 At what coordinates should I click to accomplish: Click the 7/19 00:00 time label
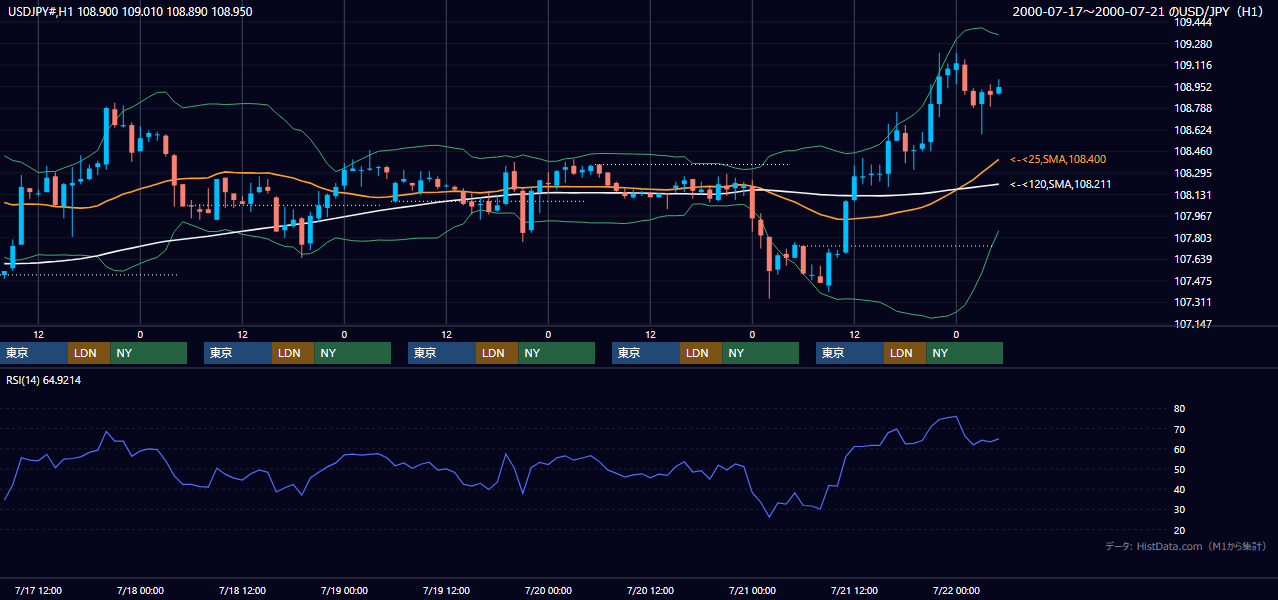click(344, 590)
